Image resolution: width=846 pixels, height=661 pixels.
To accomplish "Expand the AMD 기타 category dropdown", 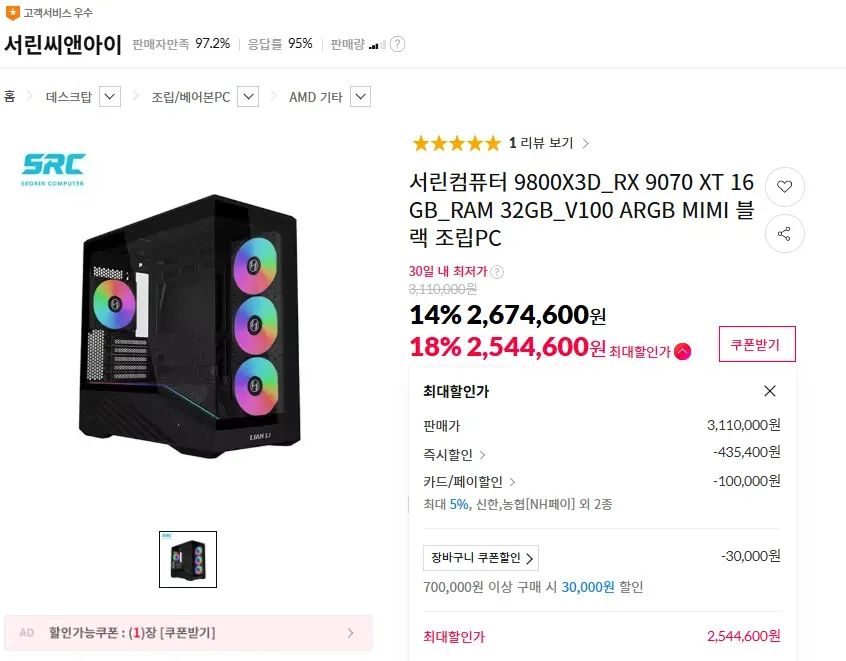I will (x=359, y=97).
